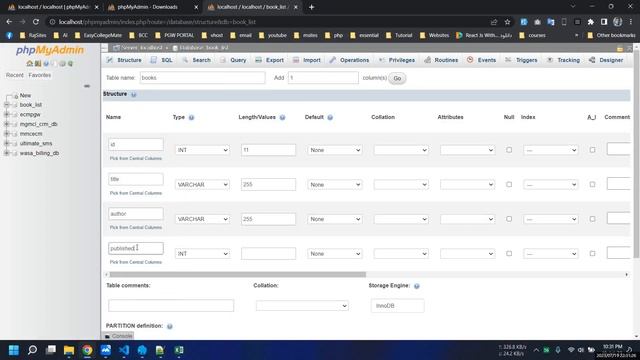This screenshot has width=640, height=360.
Task: Click help icon beside PARTITION definition
Action: [x=170, y=326]
